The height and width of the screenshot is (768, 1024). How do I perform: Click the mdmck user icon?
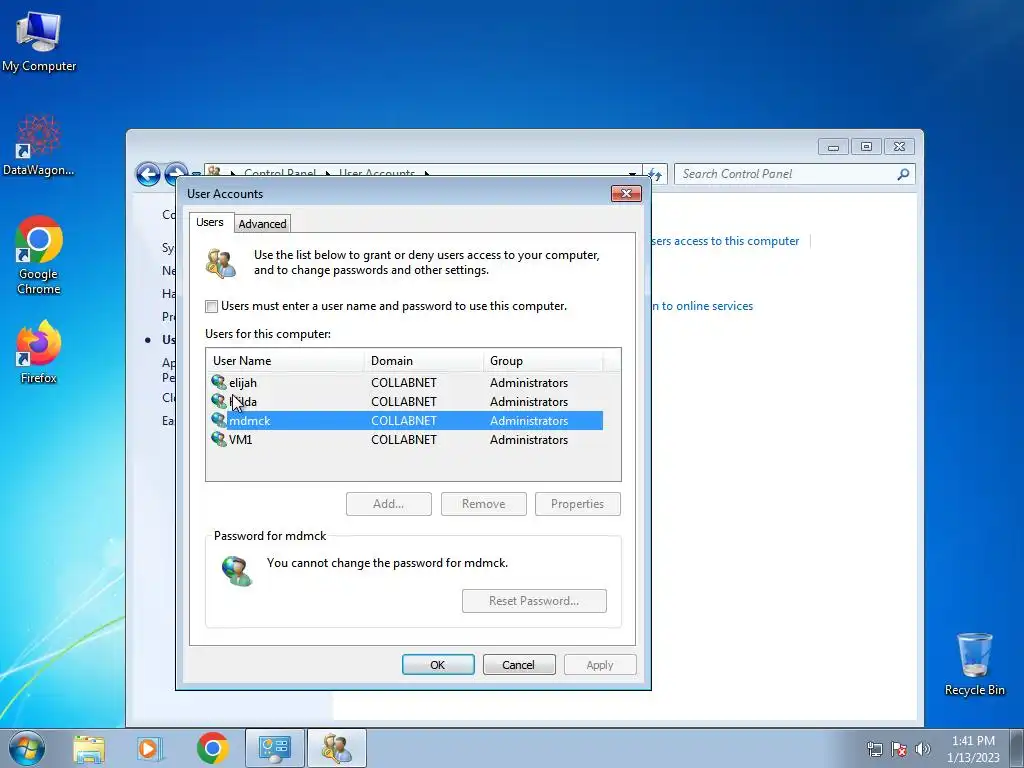point(219,420)
